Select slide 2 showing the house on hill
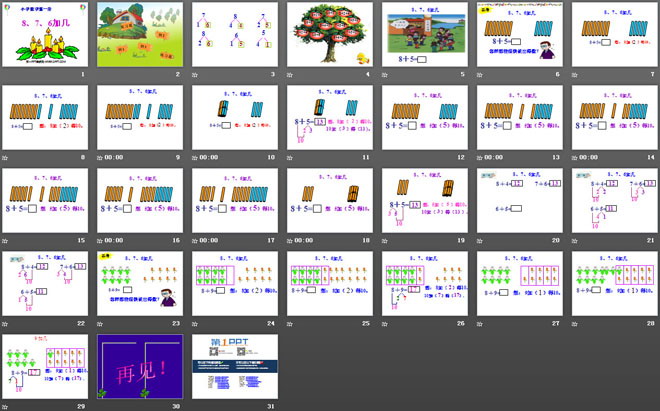The width and height of the screenshot is (660, 411). tap(140, 35)
